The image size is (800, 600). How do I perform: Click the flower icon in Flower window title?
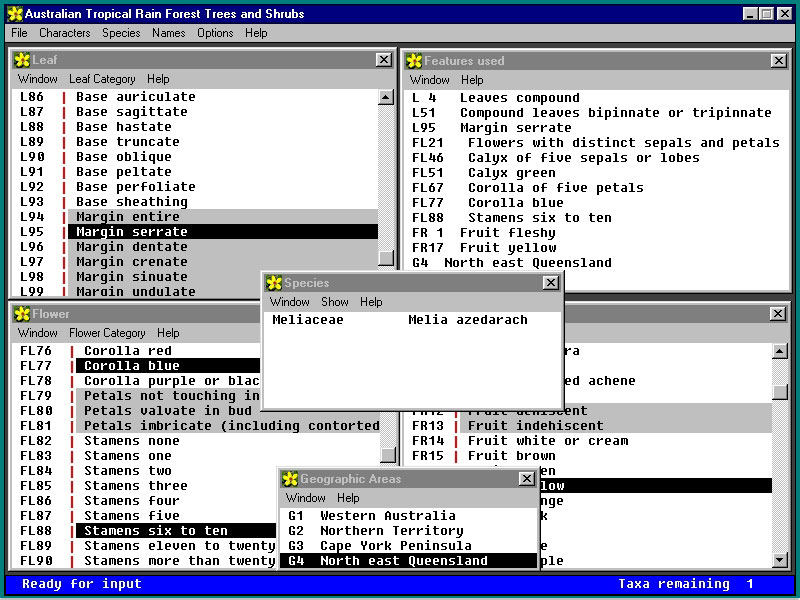(x=22, y=314)
